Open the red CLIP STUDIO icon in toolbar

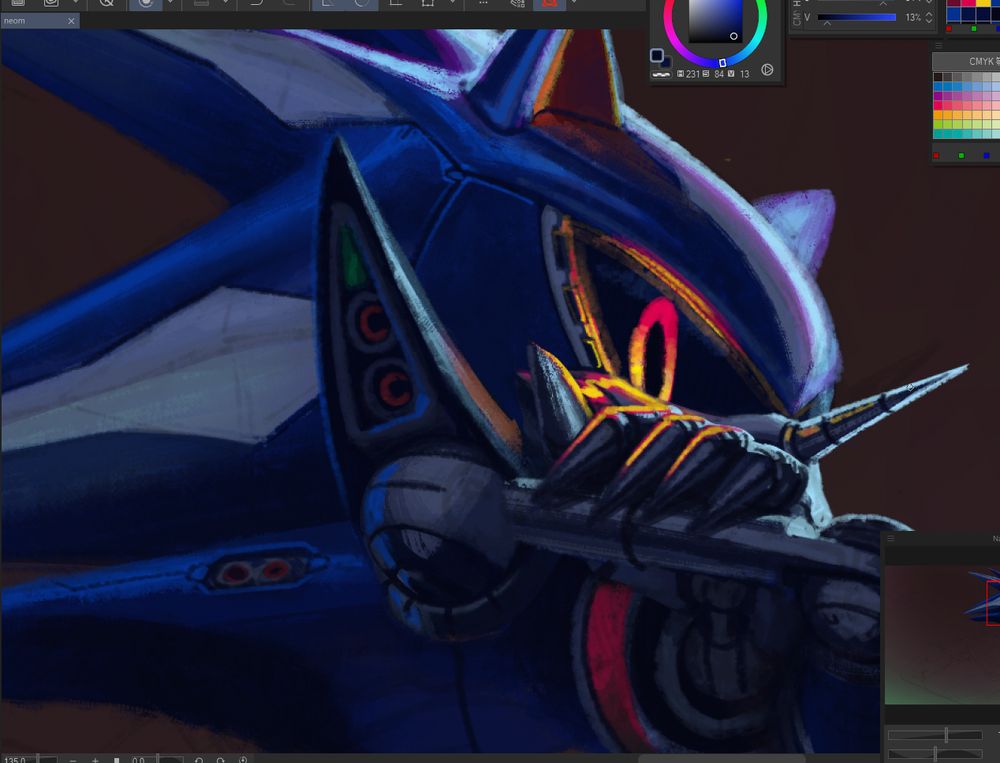click(548, 4)
